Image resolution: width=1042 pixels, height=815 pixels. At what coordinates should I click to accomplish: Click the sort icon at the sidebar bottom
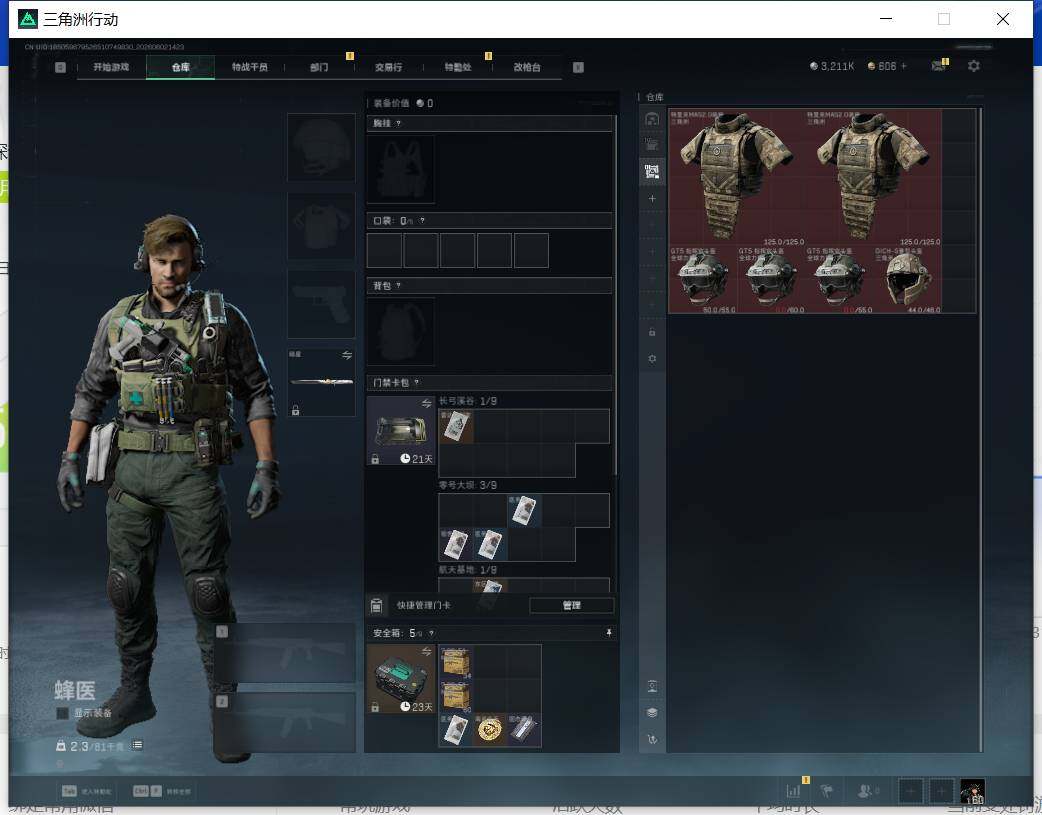click(652, 739)
